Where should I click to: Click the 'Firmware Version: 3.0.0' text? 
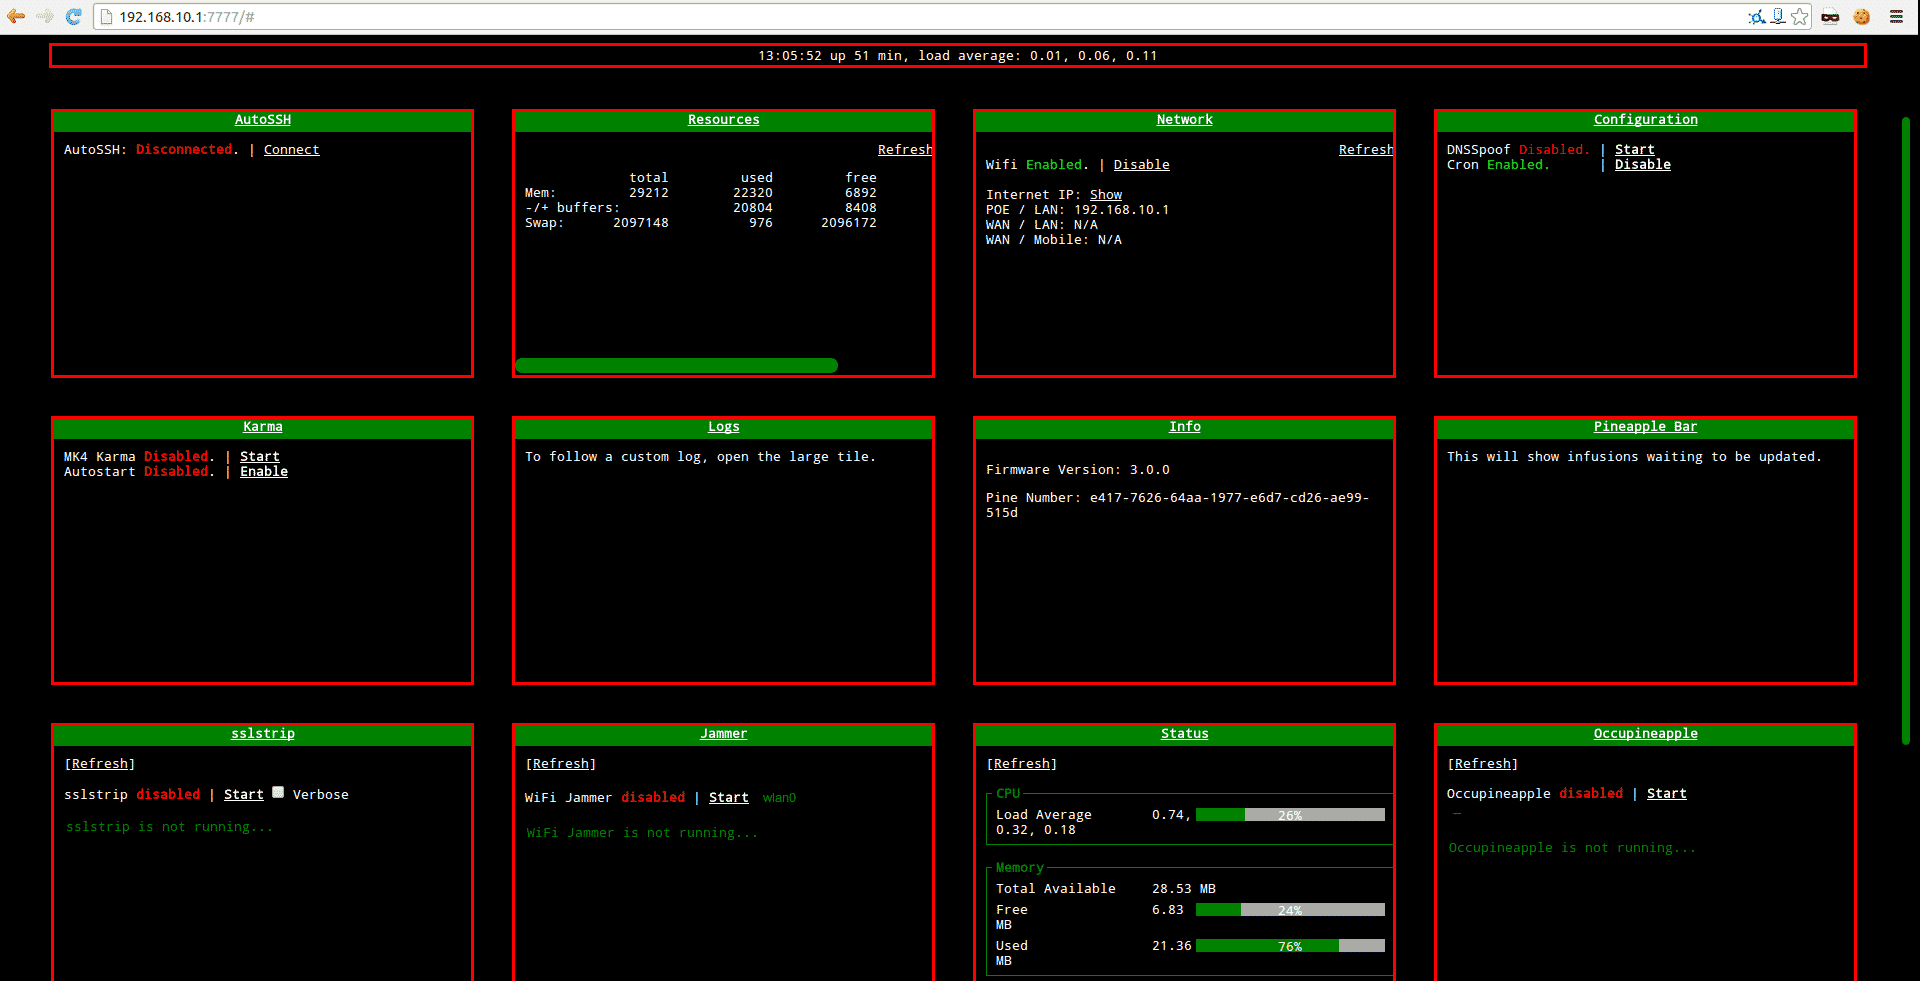tap(1078, 470)
